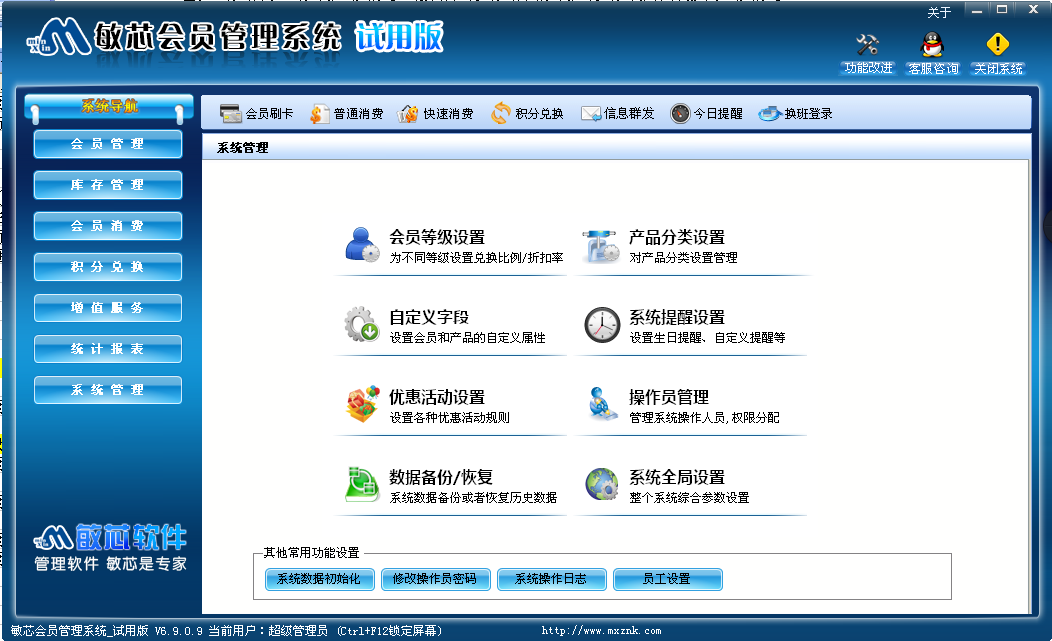Click the 修改操作员密码 button
The height and width of the screenshot is (641, 1052).
pos(435,579)
